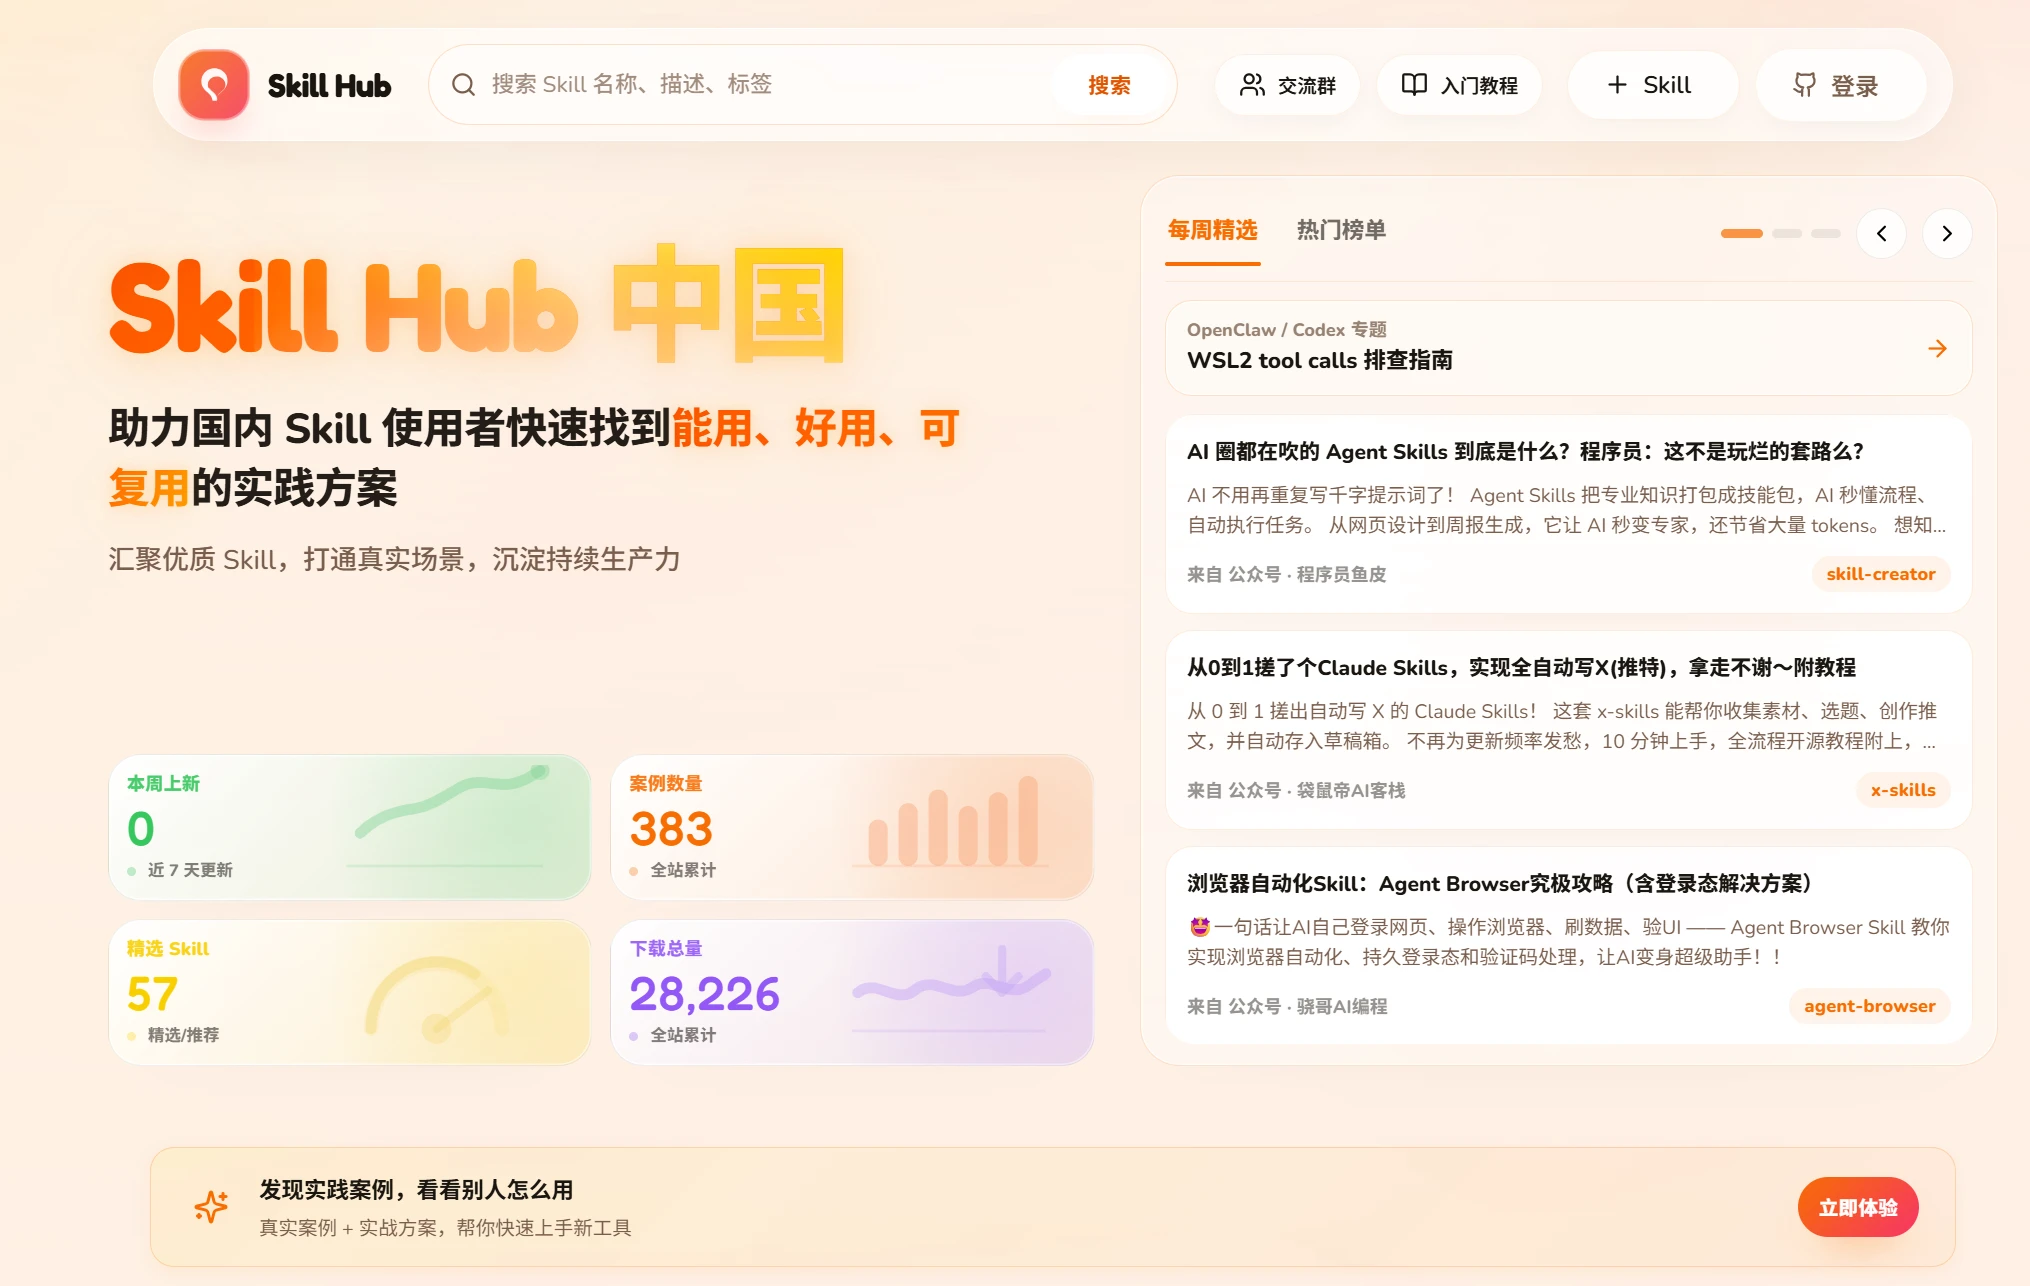This screenshot has width=2030, height=1286.
Task: Click the Skill Hub brand name text
Action: click(x=329, y=86)
